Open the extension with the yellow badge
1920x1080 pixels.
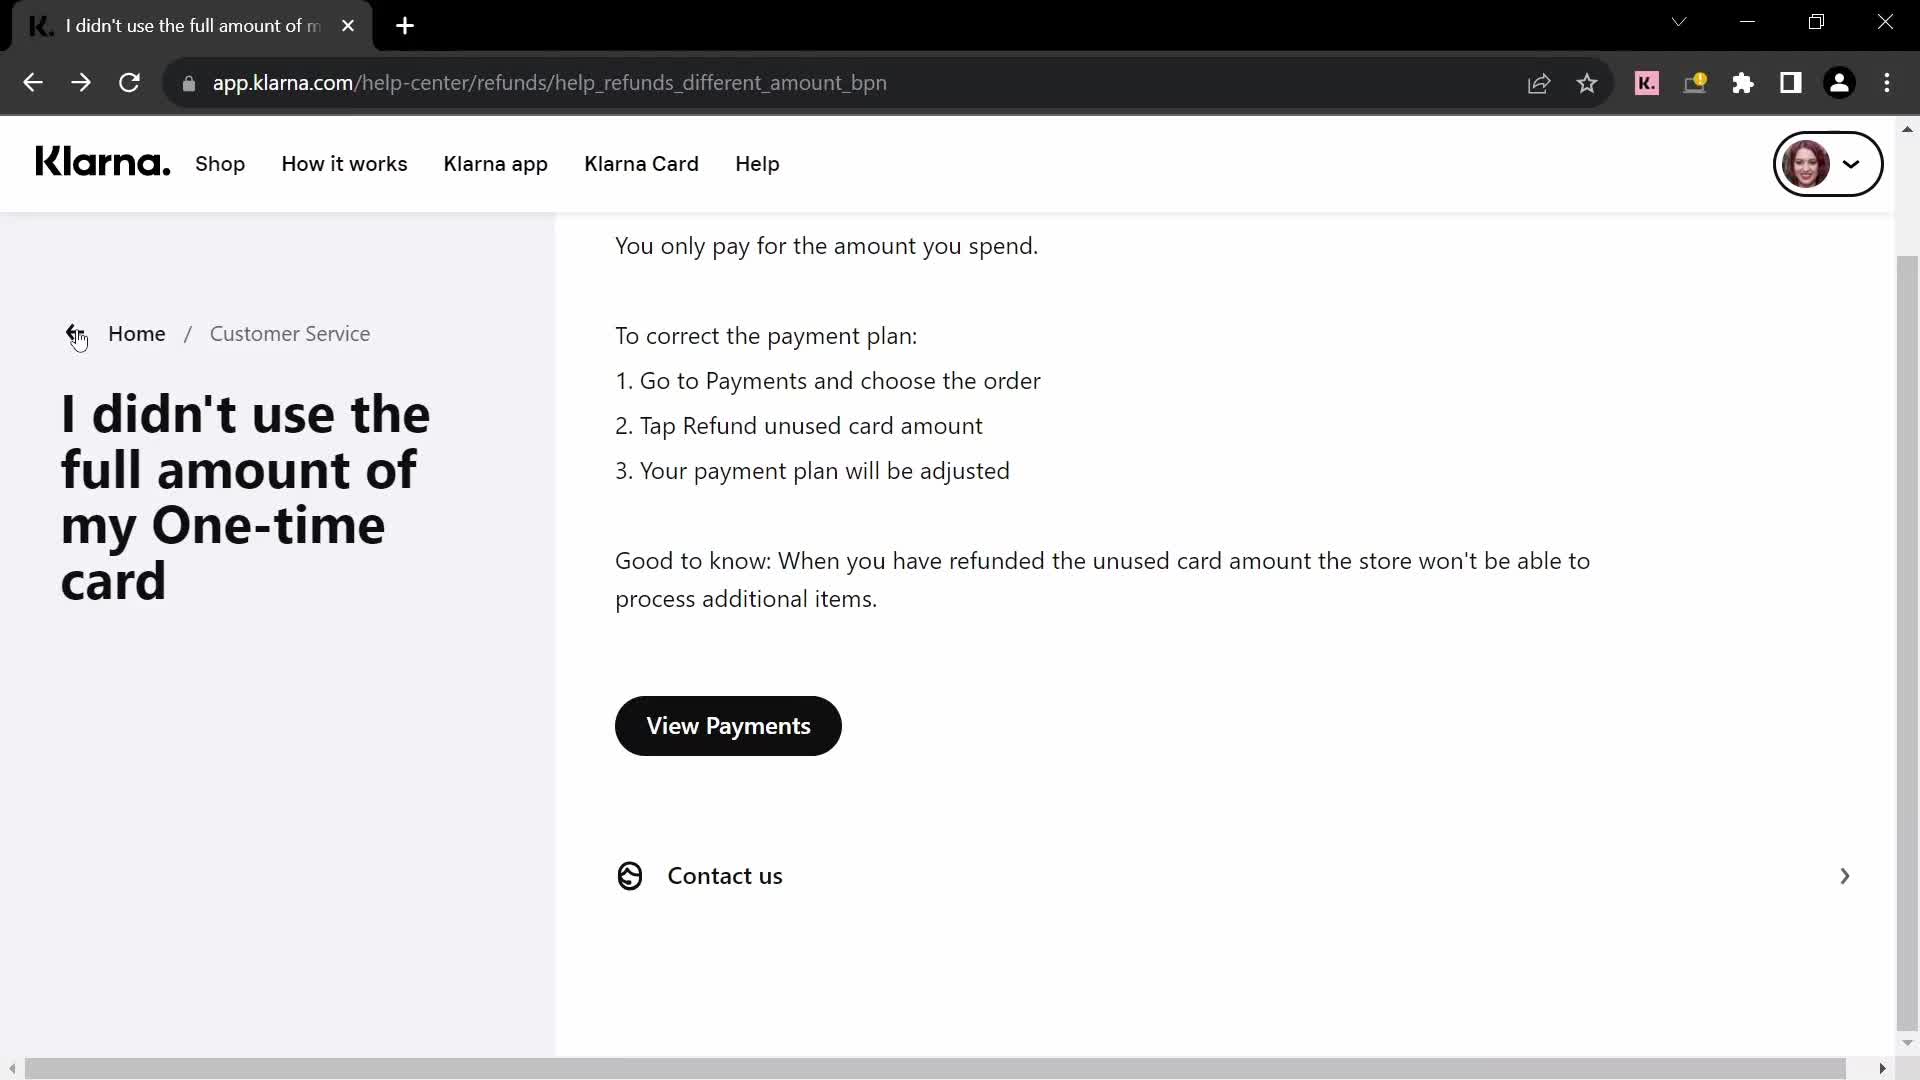coord(1695,83)
